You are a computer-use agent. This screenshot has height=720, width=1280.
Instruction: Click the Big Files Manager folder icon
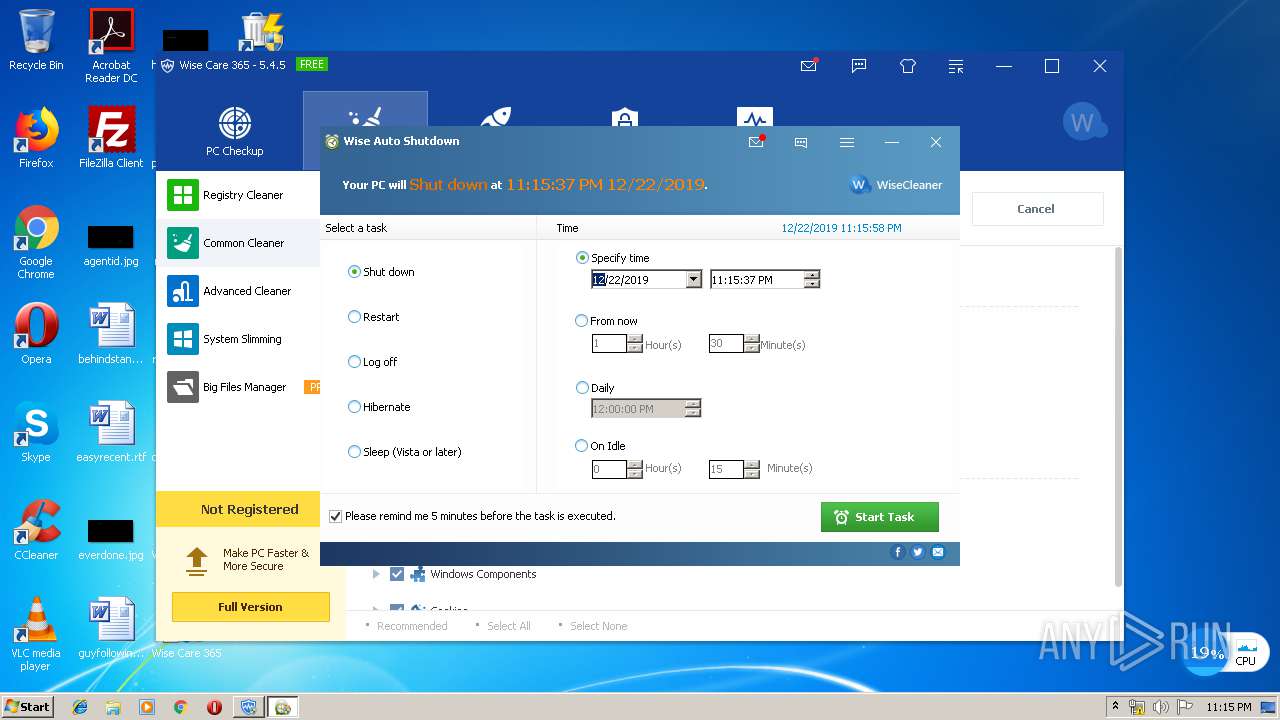182,387
